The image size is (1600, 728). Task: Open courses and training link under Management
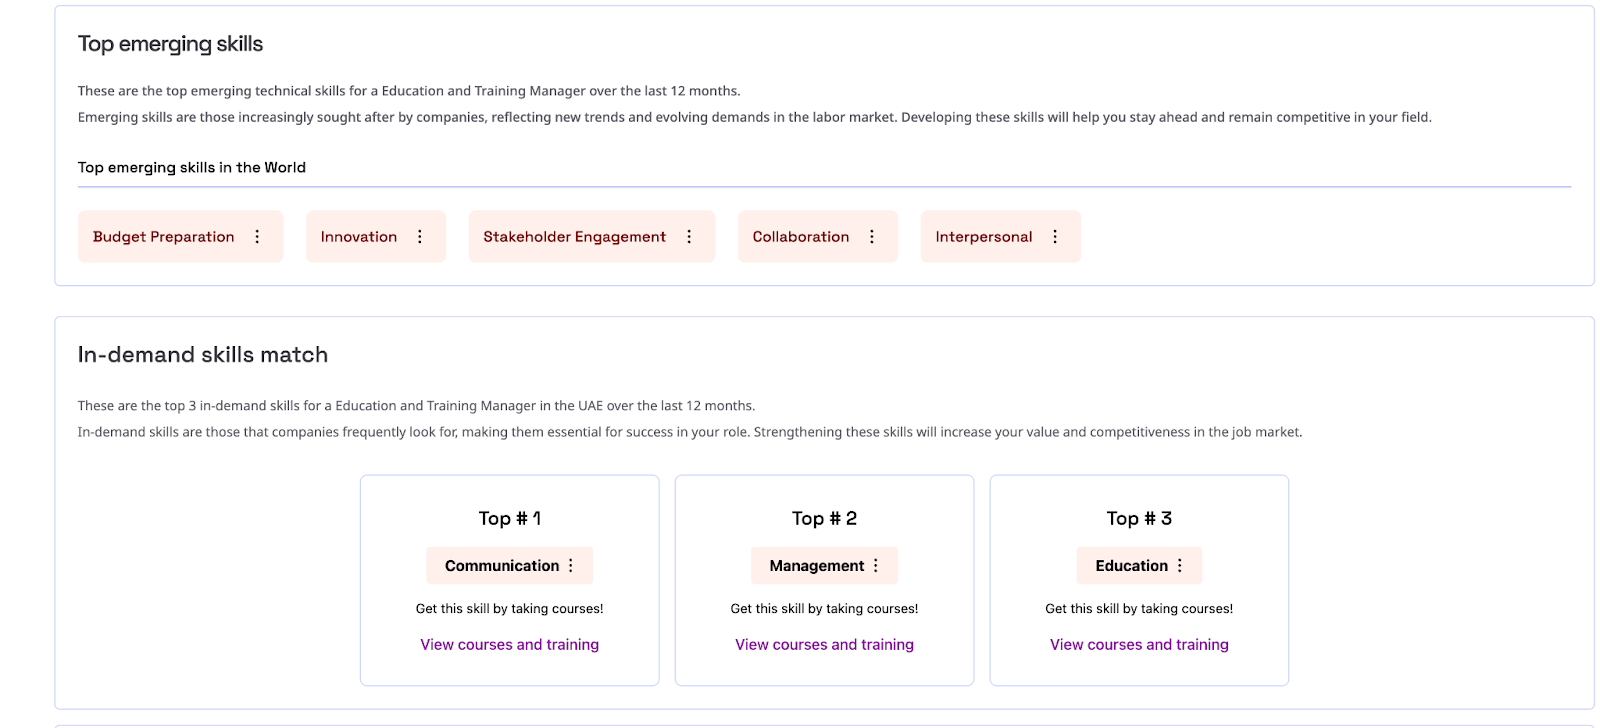[x=824, y=645]
